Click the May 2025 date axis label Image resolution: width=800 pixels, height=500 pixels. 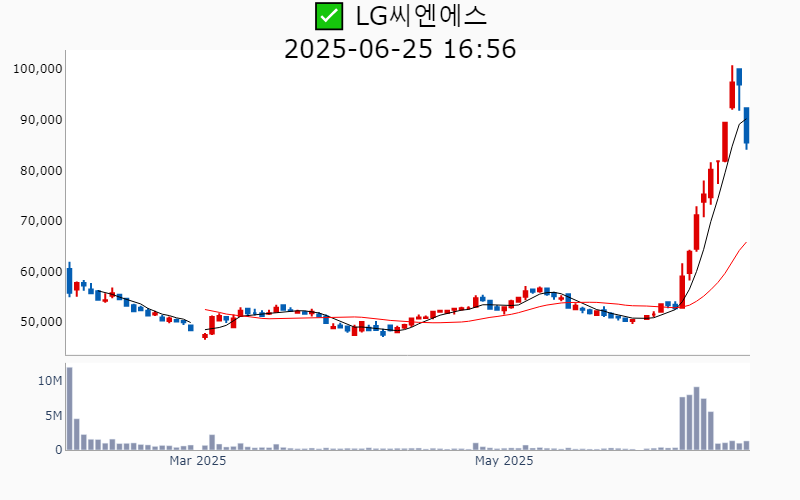504,461
